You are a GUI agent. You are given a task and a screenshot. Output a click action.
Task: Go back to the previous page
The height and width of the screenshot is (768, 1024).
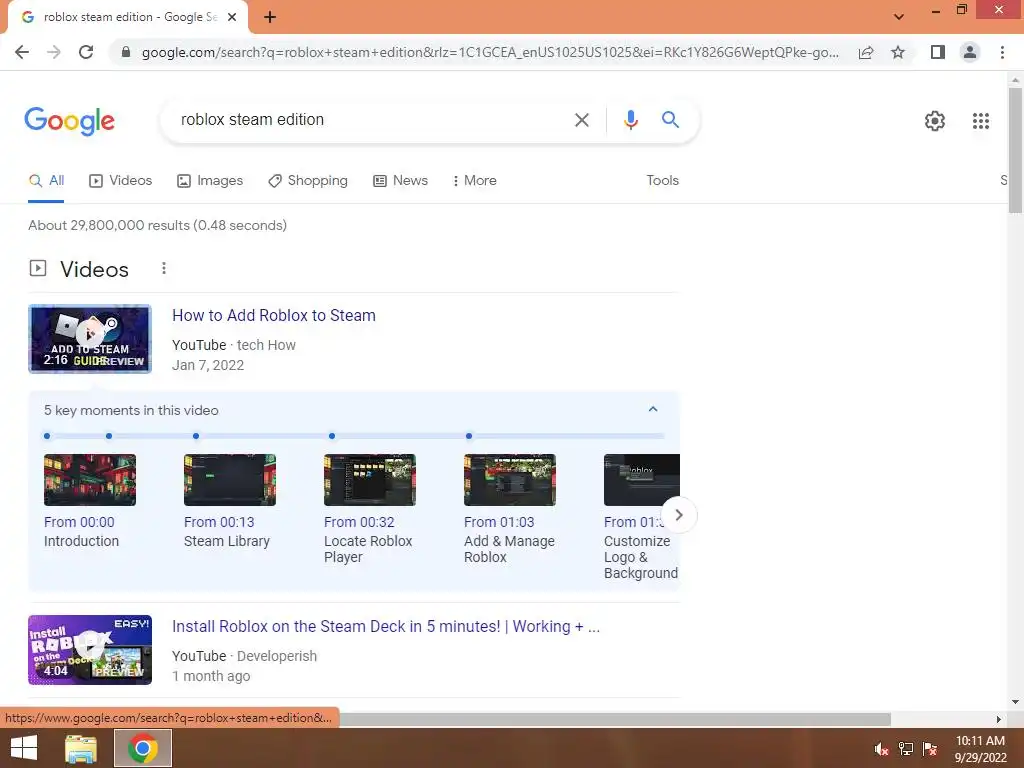22,52
